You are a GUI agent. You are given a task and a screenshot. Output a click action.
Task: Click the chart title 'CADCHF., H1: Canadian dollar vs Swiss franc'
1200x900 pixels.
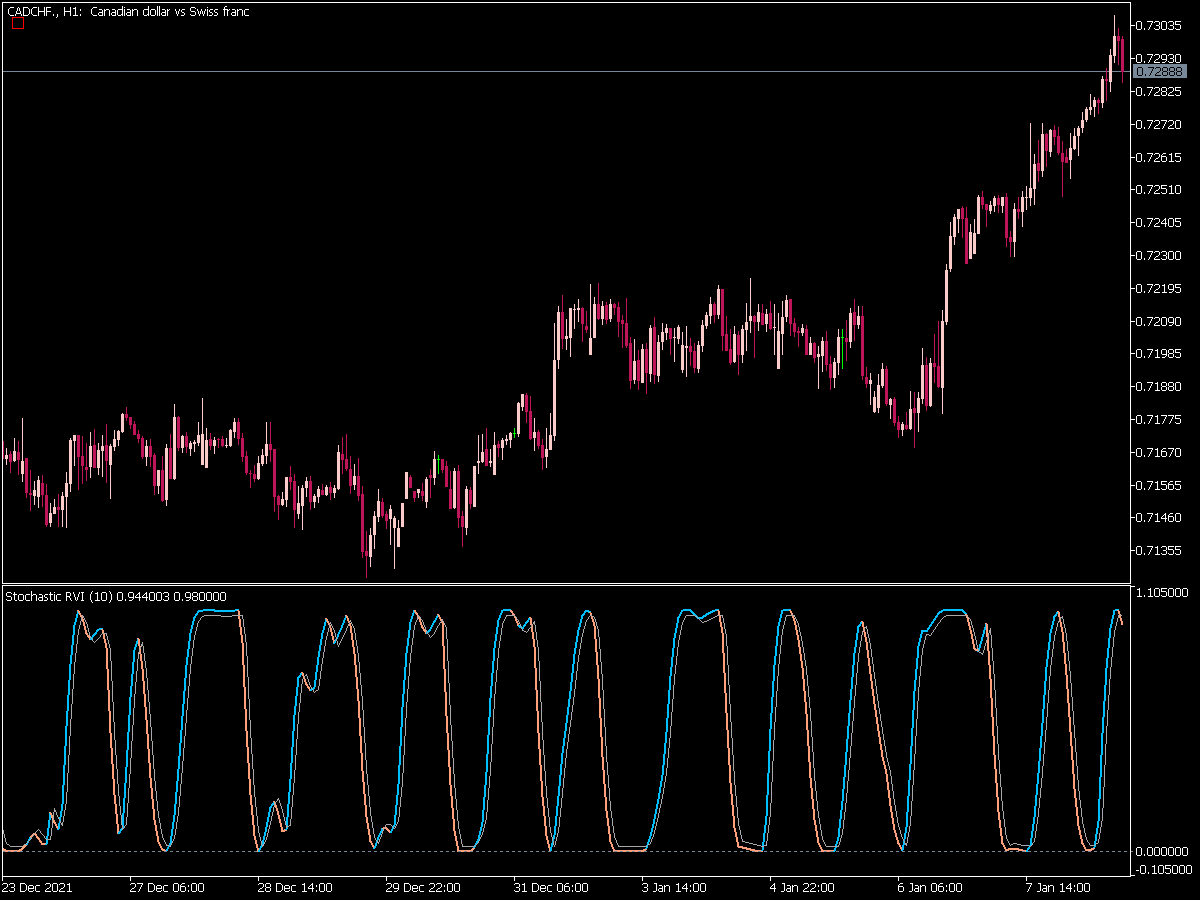click(128, 11)
